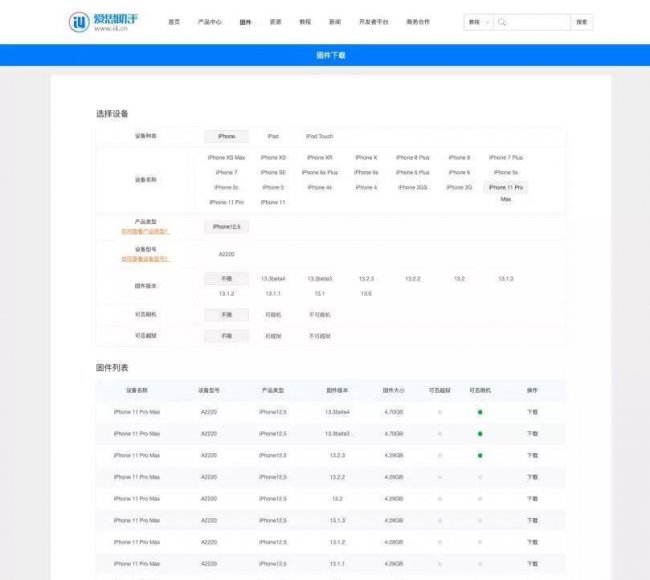Viewport: 650px width, 580px height.
Task: Open the 教程 nav item
Action: click(x=306, y=22)
